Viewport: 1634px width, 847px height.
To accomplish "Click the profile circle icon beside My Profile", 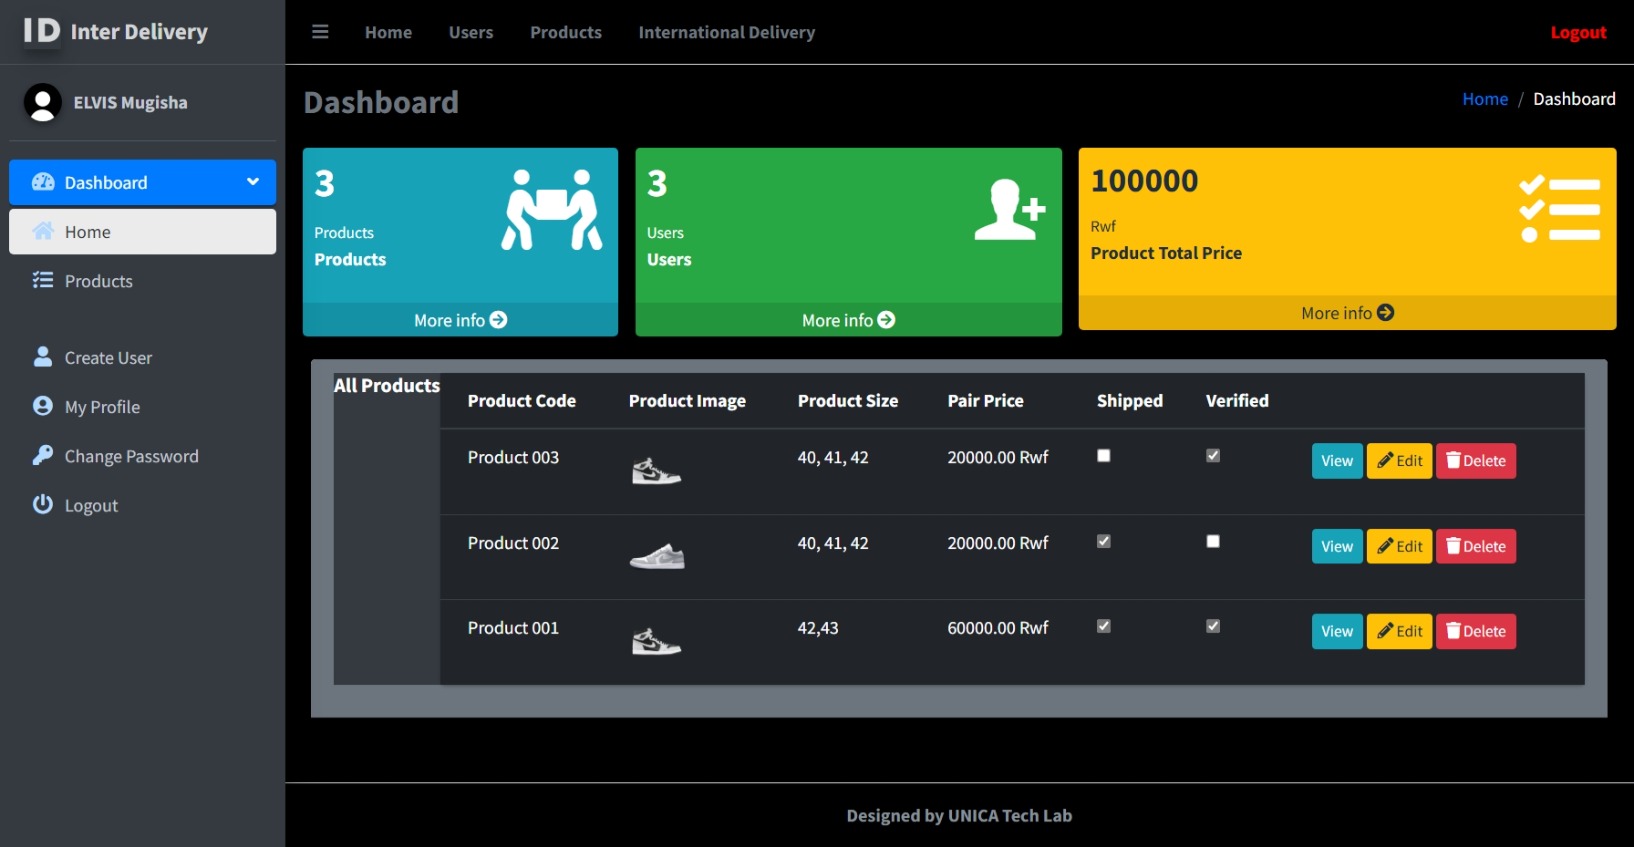I will (x=43, y=406).
